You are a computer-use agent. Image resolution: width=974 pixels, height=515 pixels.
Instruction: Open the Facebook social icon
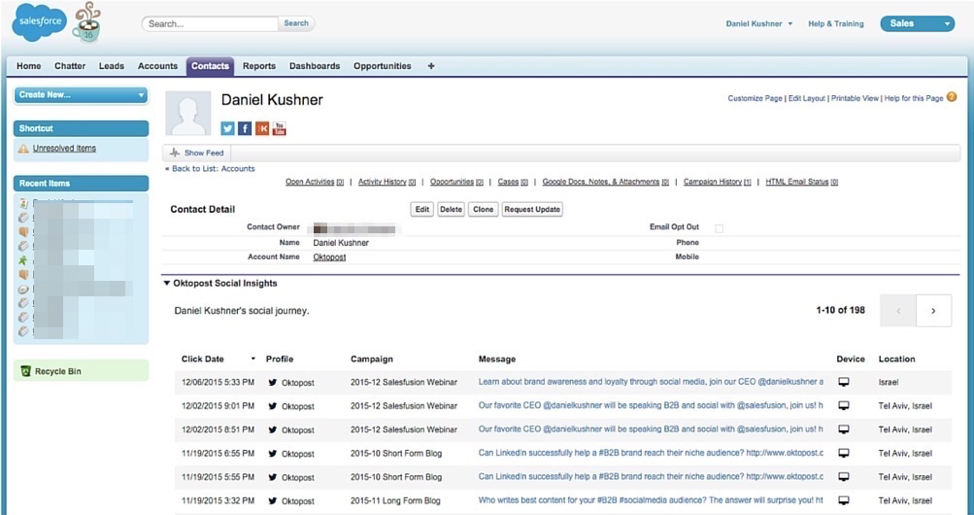(x=245, y=128)
